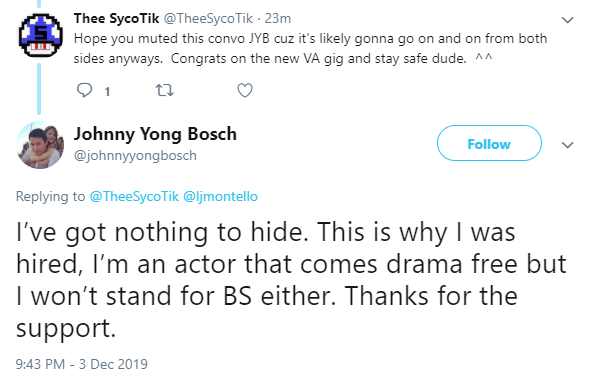Open the @ljmontello mention link

pyautogui.click(x=220, y=196)
